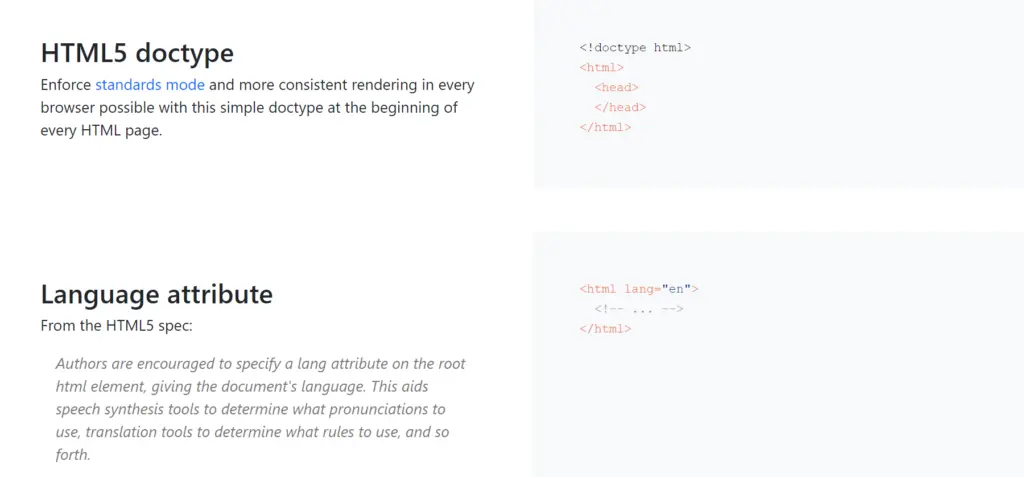Click the opening '<html>' tag in doctype example
The width and height of the screenshot is (1024, 477).
[601, 67]
